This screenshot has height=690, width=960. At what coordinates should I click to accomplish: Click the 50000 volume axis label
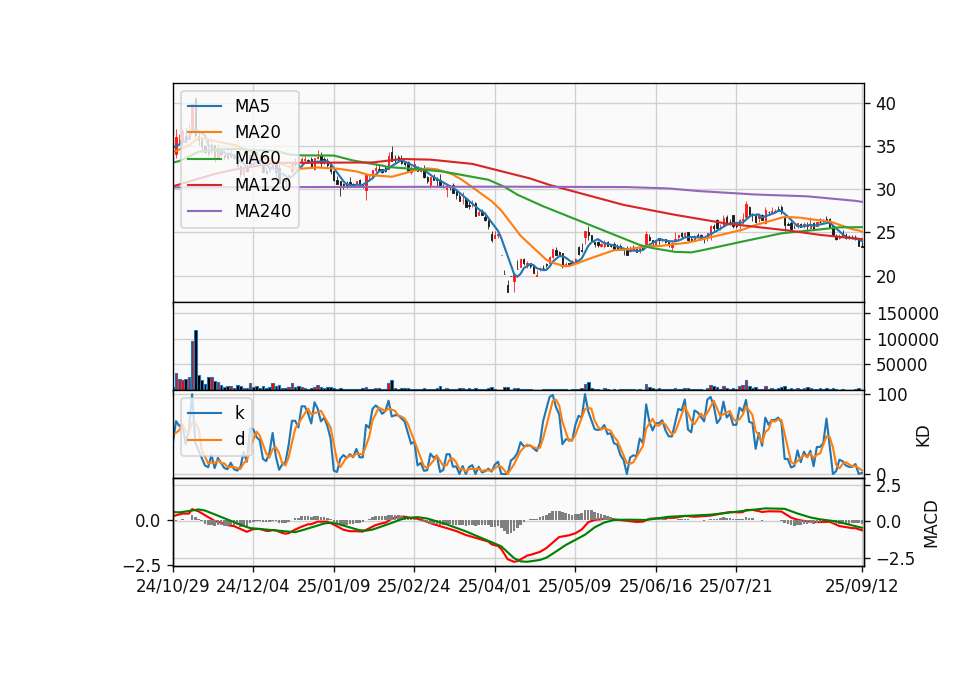coord(902,366)
